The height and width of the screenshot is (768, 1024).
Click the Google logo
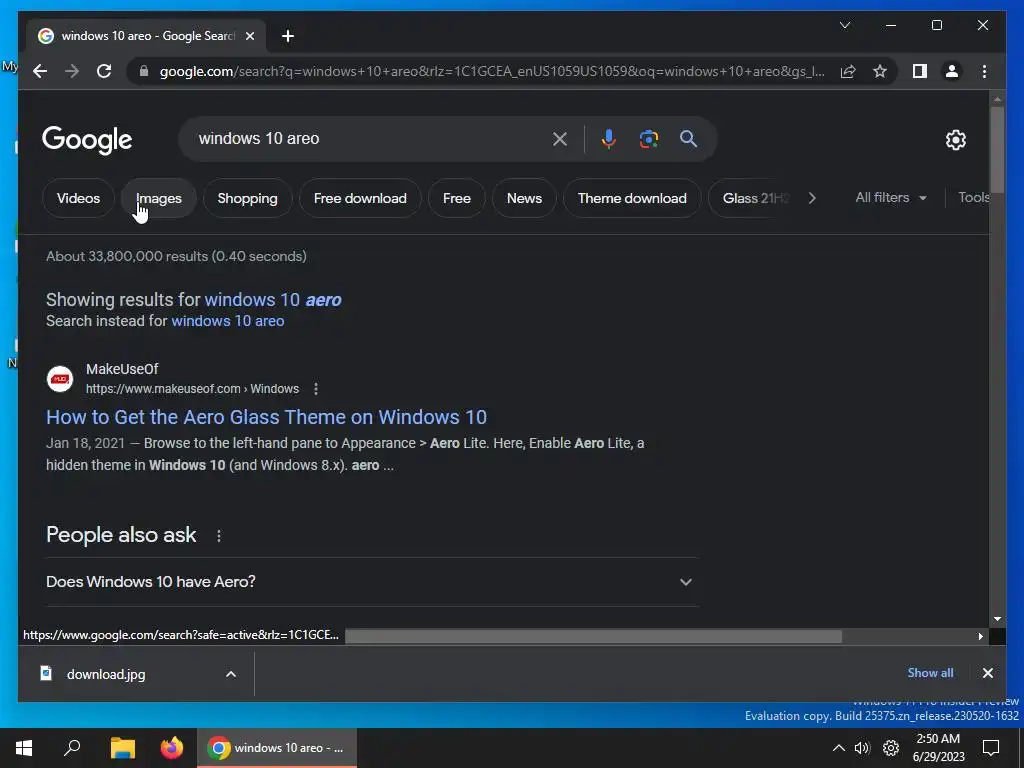[87, 140]
